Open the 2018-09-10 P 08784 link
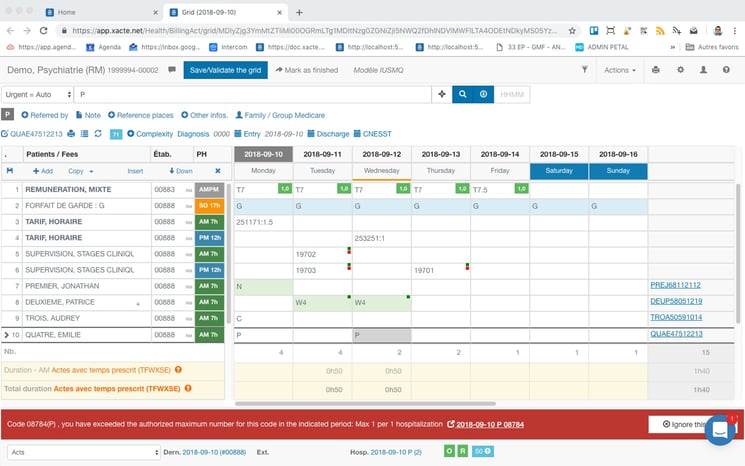The image size is (745, 466). point(486,424)
